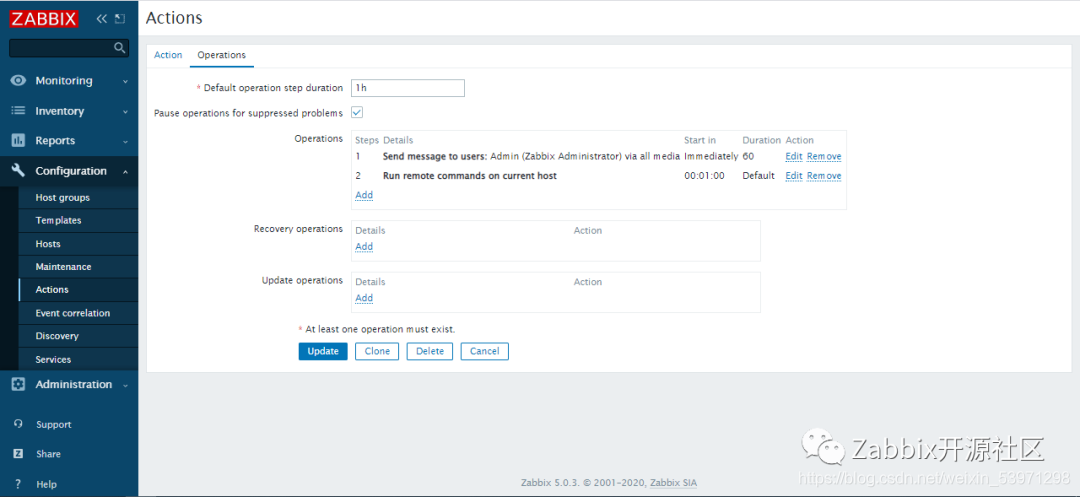Expand the Inventory menu chevron
Viewport: 1080px width, 497px height.
[125, 112]
